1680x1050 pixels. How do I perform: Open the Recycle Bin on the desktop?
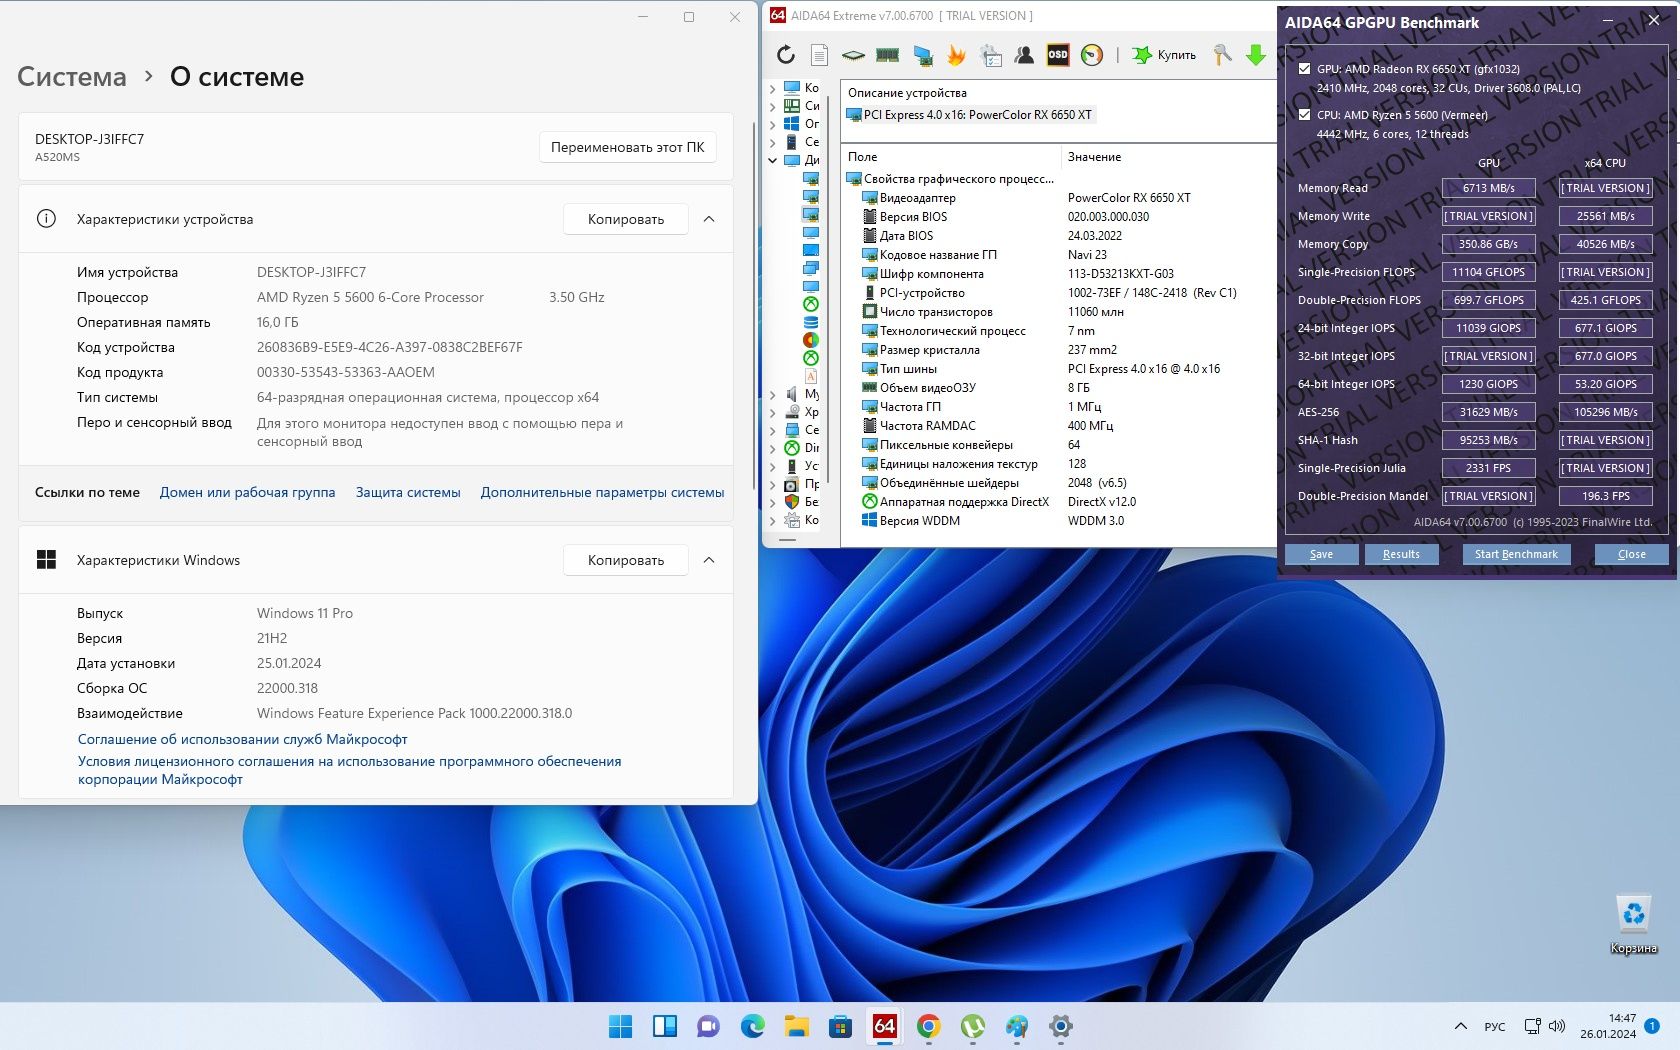(x=1633, y=923)
